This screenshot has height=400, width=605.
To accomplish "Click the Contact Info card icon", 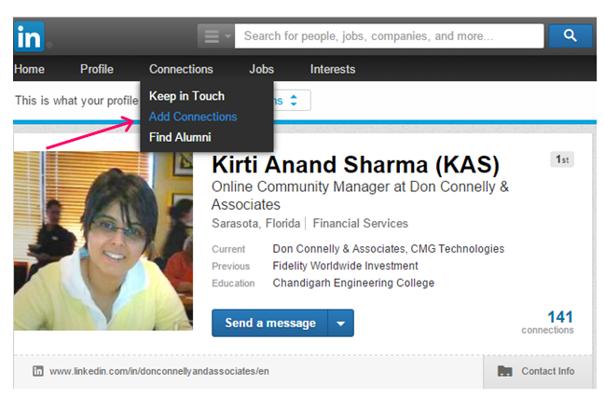I will (x=505, y=371).
